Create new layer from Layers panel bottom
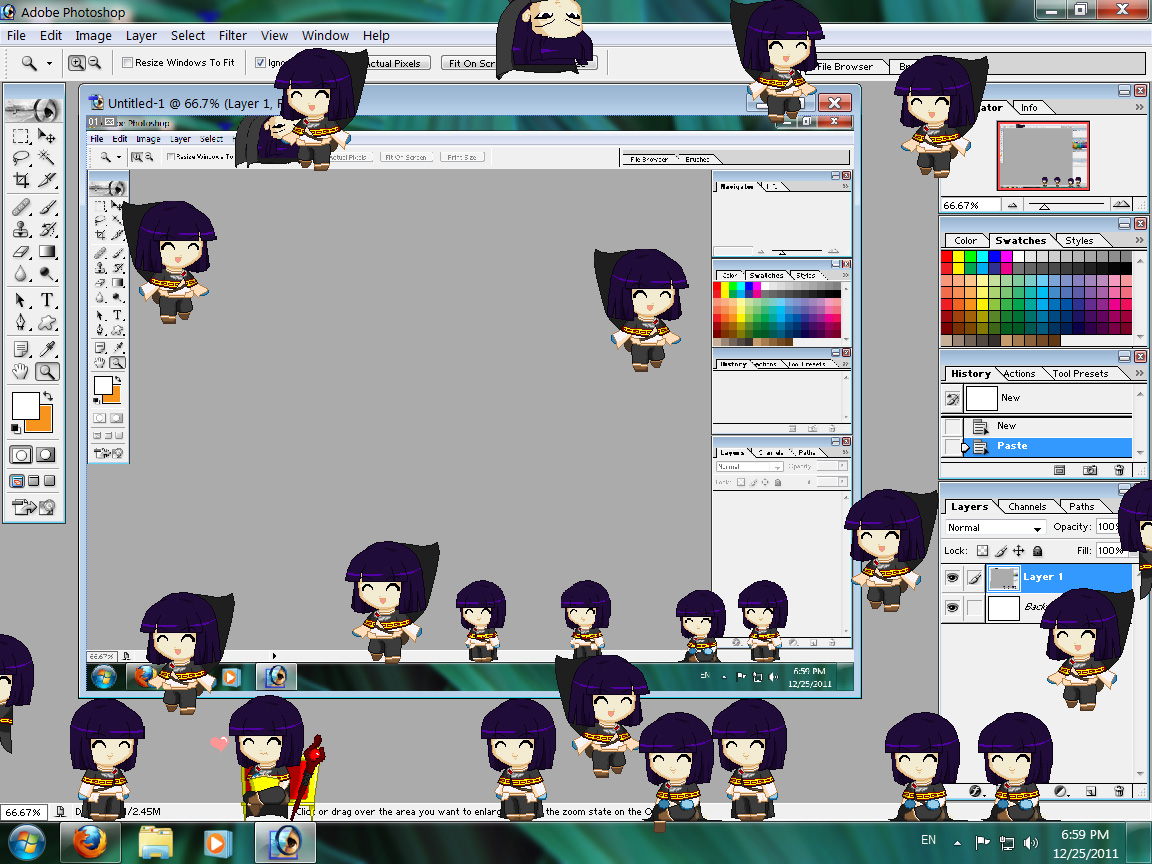This screenshot has height=864, width=1152. pos(1090,791)
